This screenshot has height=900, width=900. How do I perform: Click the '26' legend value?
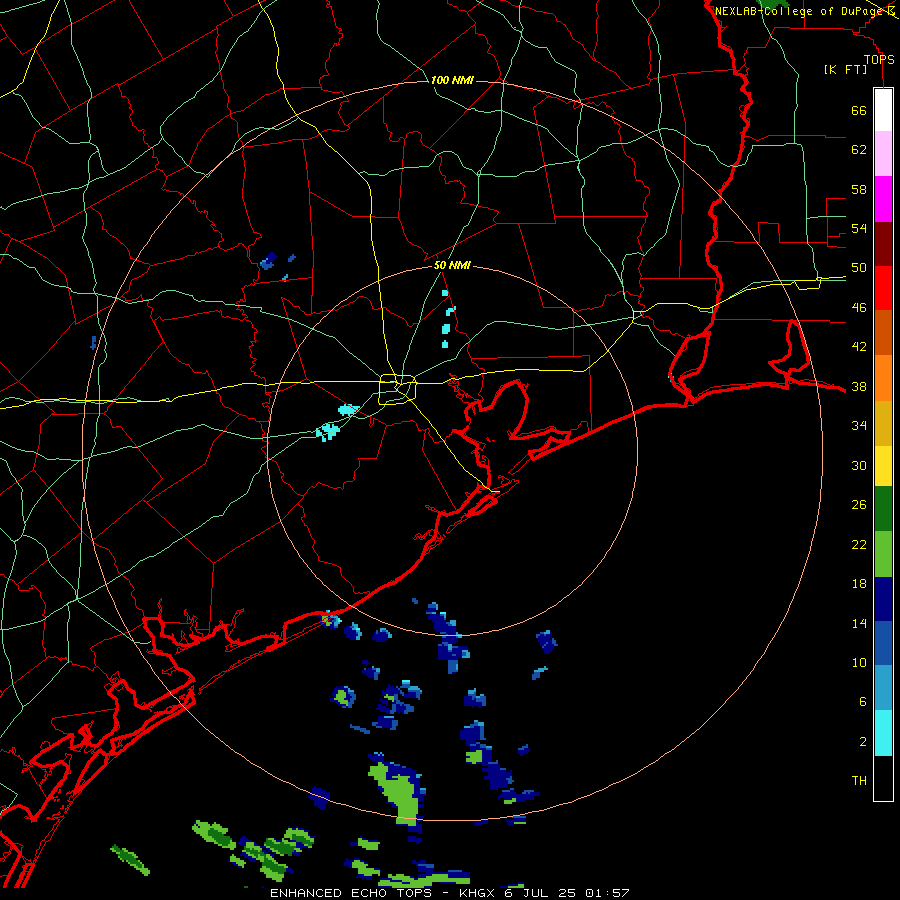pyautogui.click(x=859, y=505)
